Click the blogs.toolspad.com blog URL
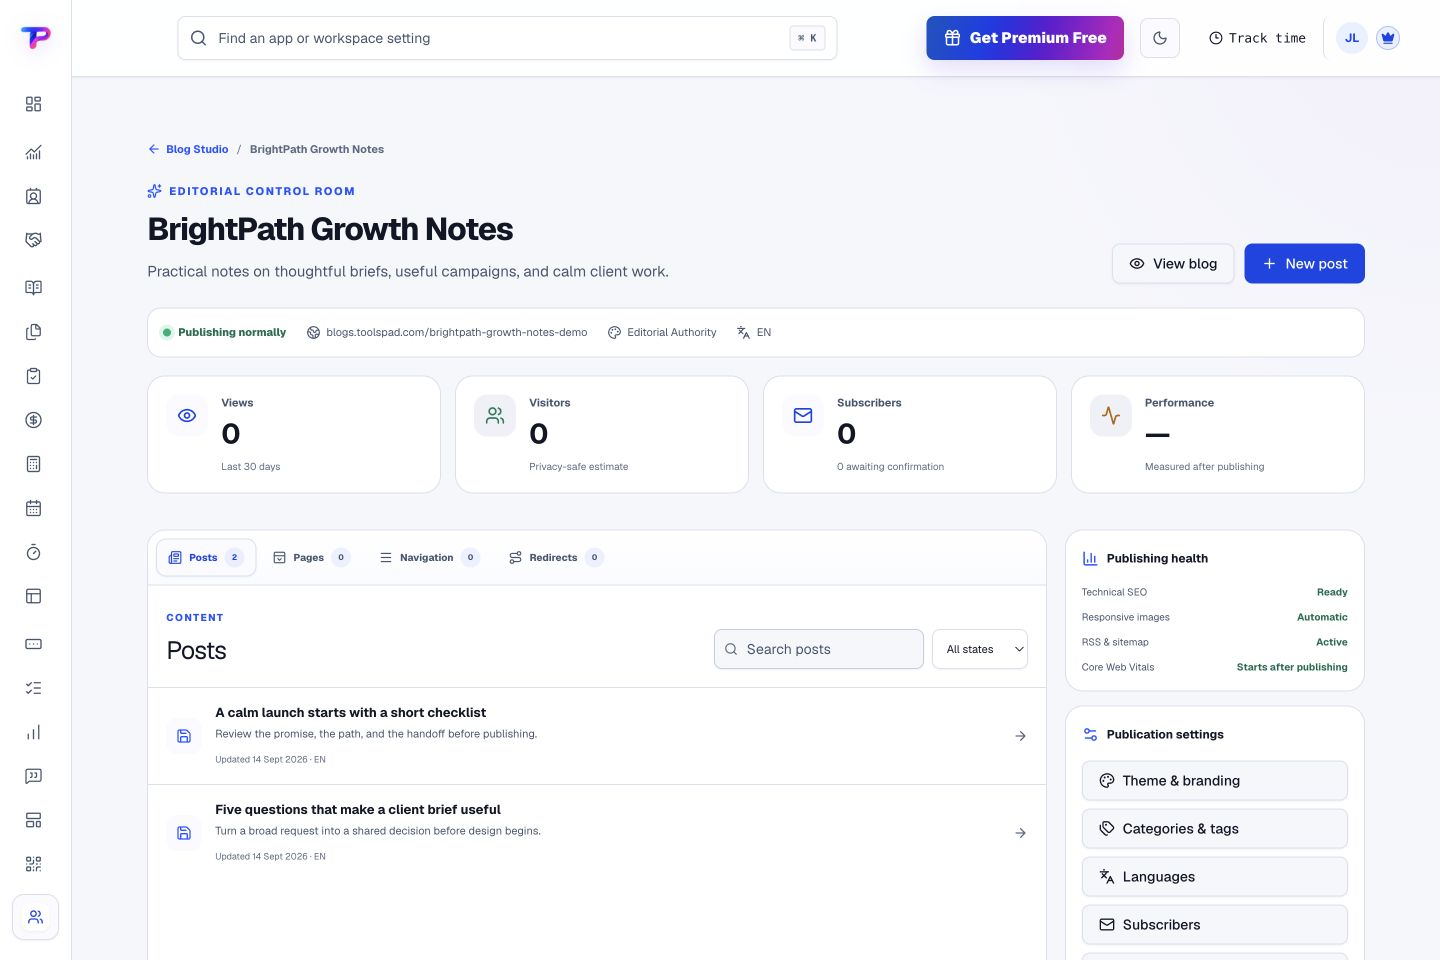 (447, 332)
